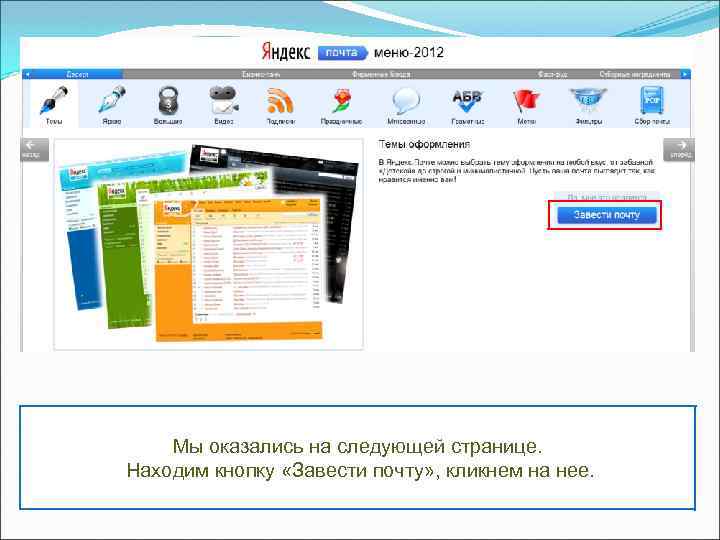Click the right scroll arrow on menu bar
720x540 pixels.
[x=686, y=74]
